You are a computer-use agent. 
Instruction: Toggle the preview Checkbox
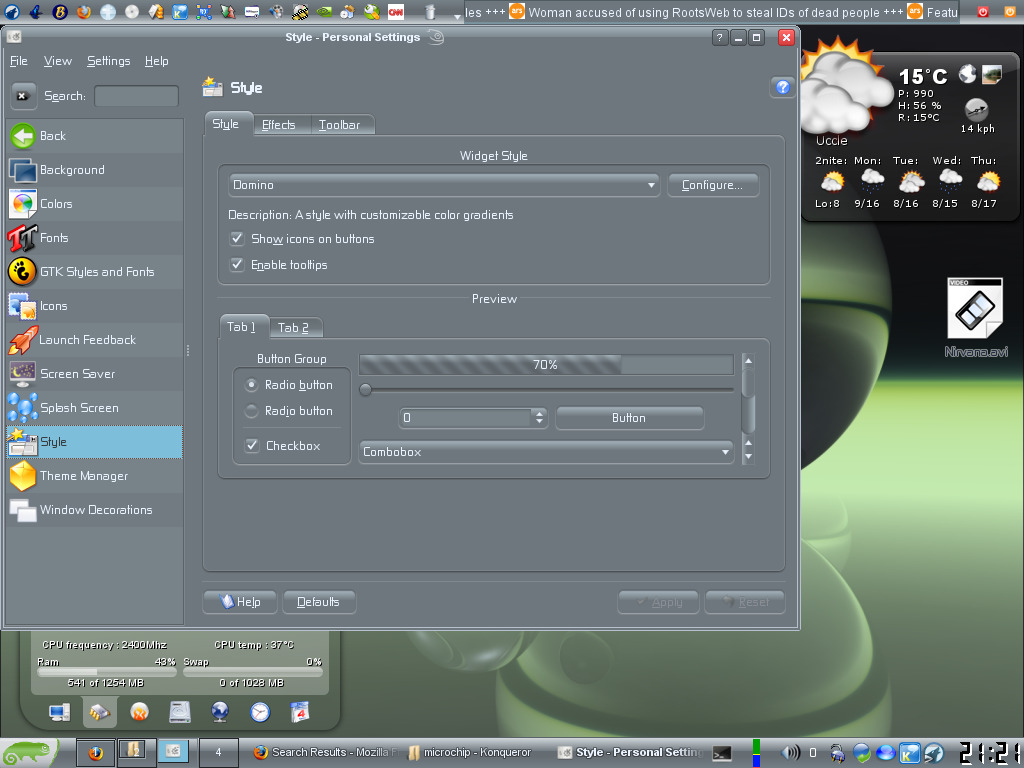[251, 445]
